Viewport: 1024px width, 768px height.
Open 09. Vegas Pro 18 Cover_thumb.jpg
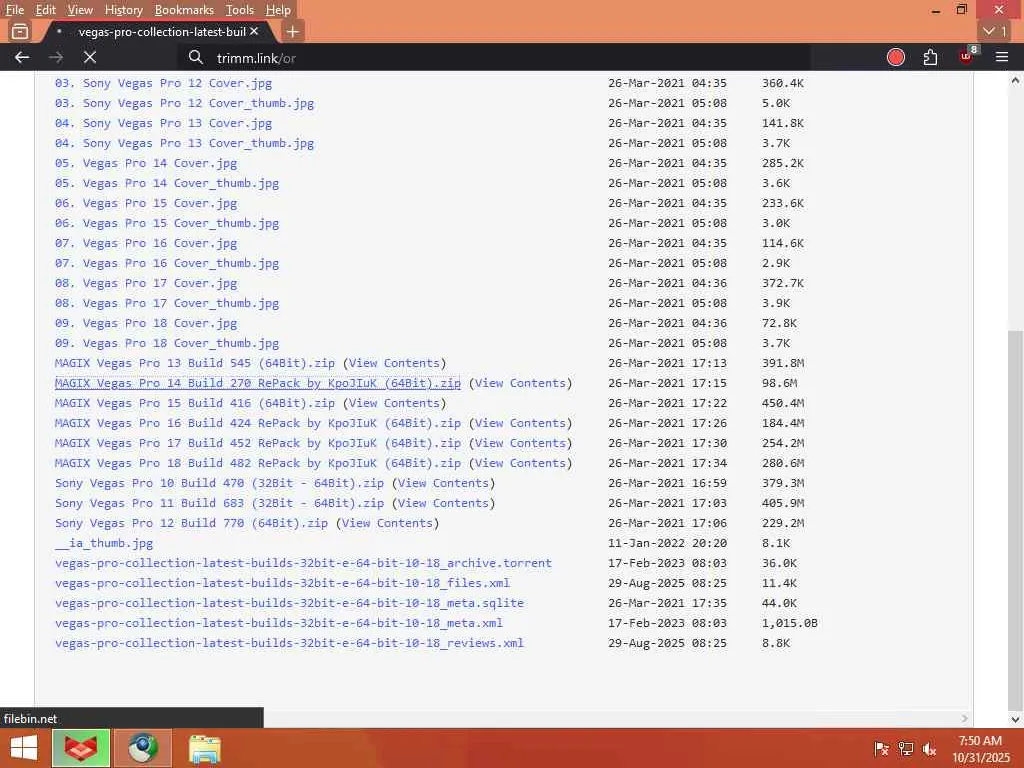coord(167,343)
